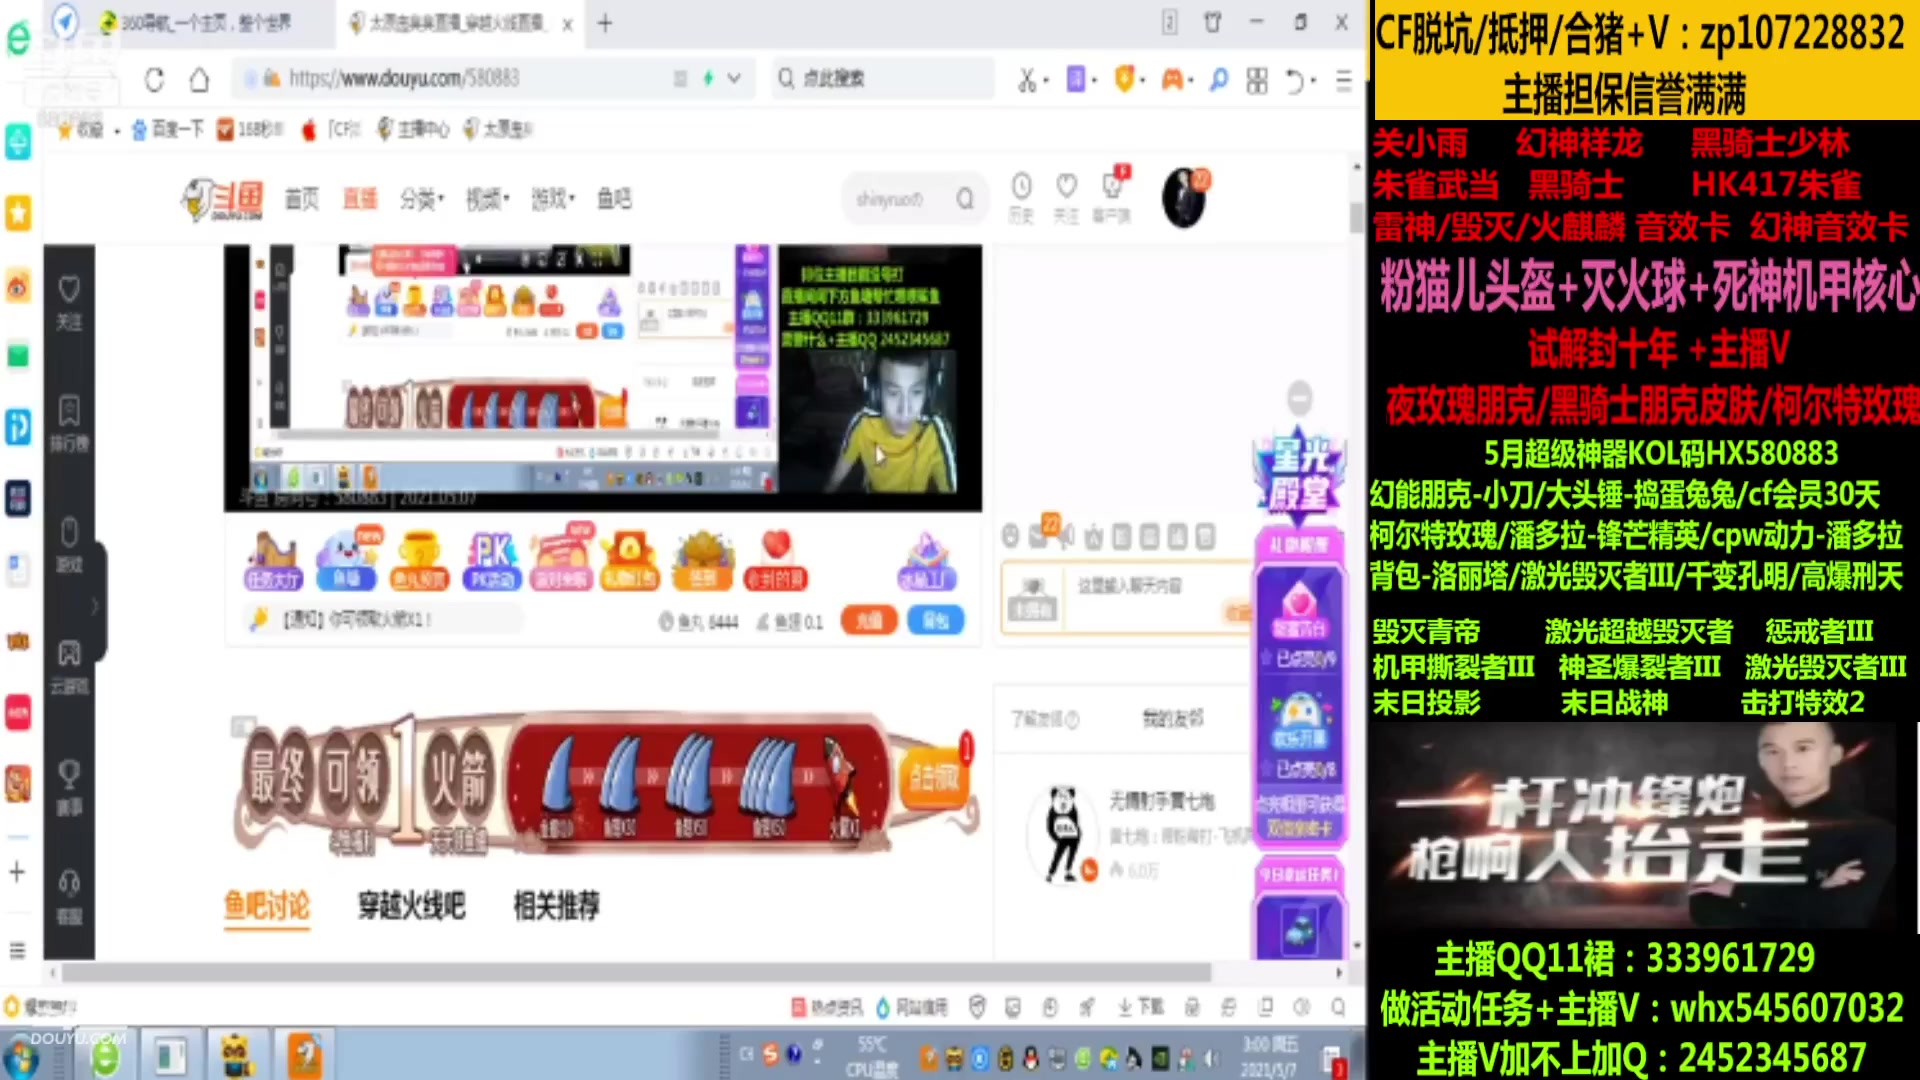Open 首页 in Douyu navigation
The height and width of the screenshot is (1080, 1920).
pos(301,199)
